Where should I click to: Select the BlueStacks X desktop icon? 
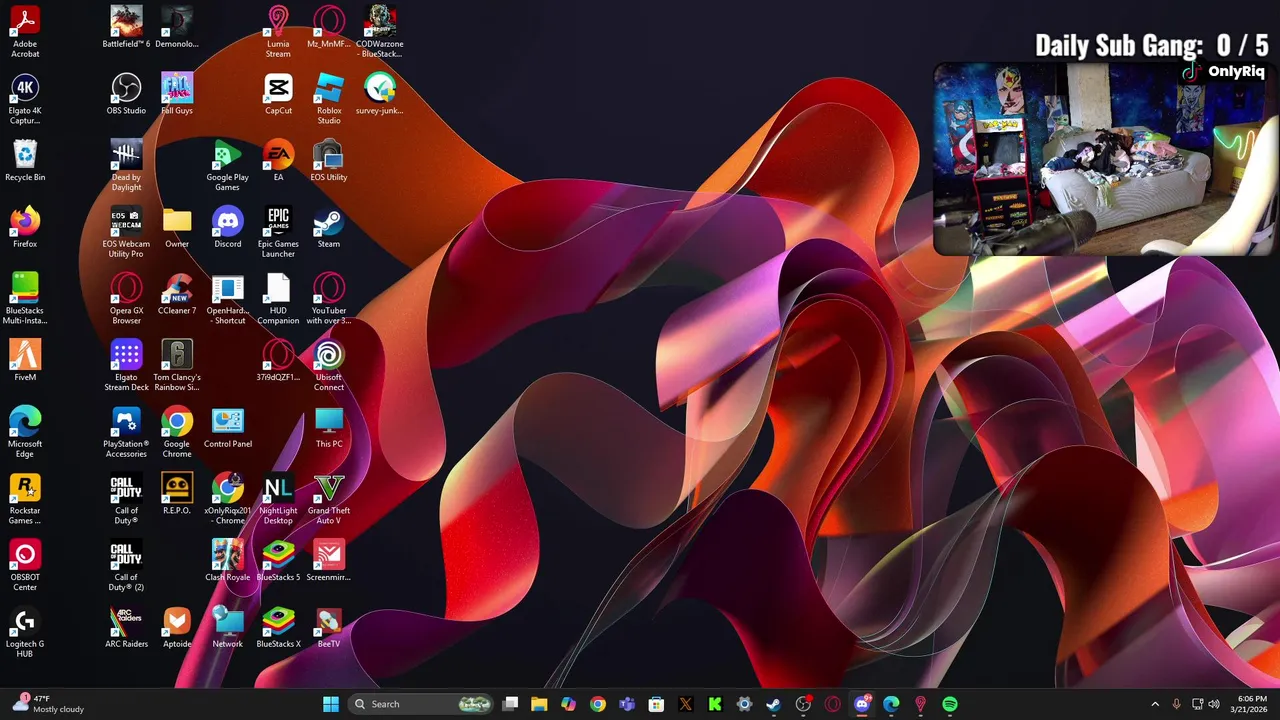click(x=278, y=628)
